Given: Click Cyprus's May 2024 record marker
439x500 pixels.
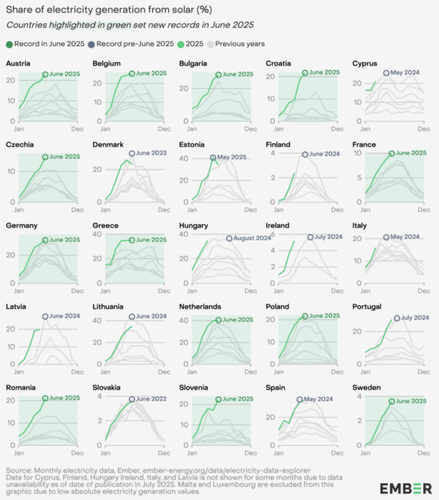Looking at the screenshot, I should click(x=386, y=73).
